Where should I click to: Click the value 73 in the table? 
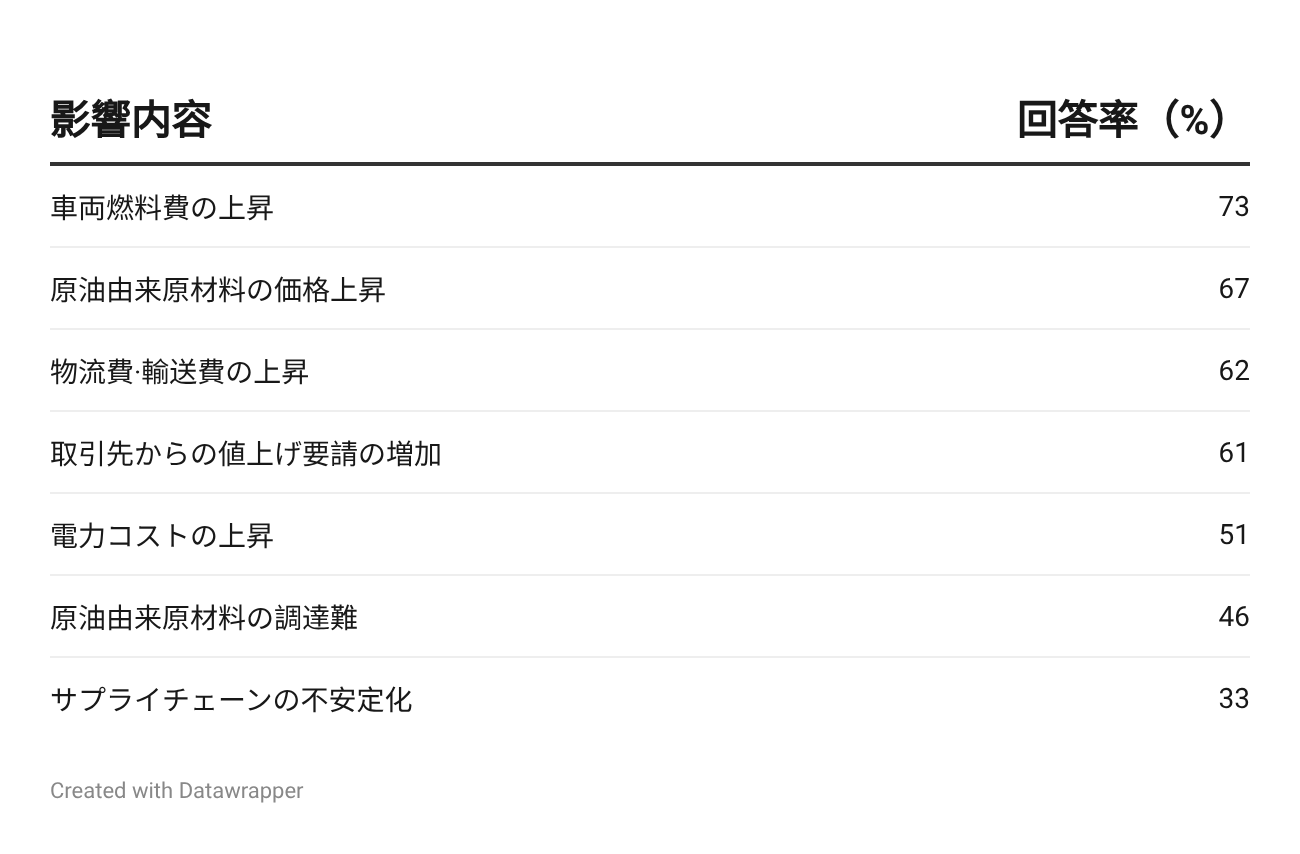[1233, 207]
